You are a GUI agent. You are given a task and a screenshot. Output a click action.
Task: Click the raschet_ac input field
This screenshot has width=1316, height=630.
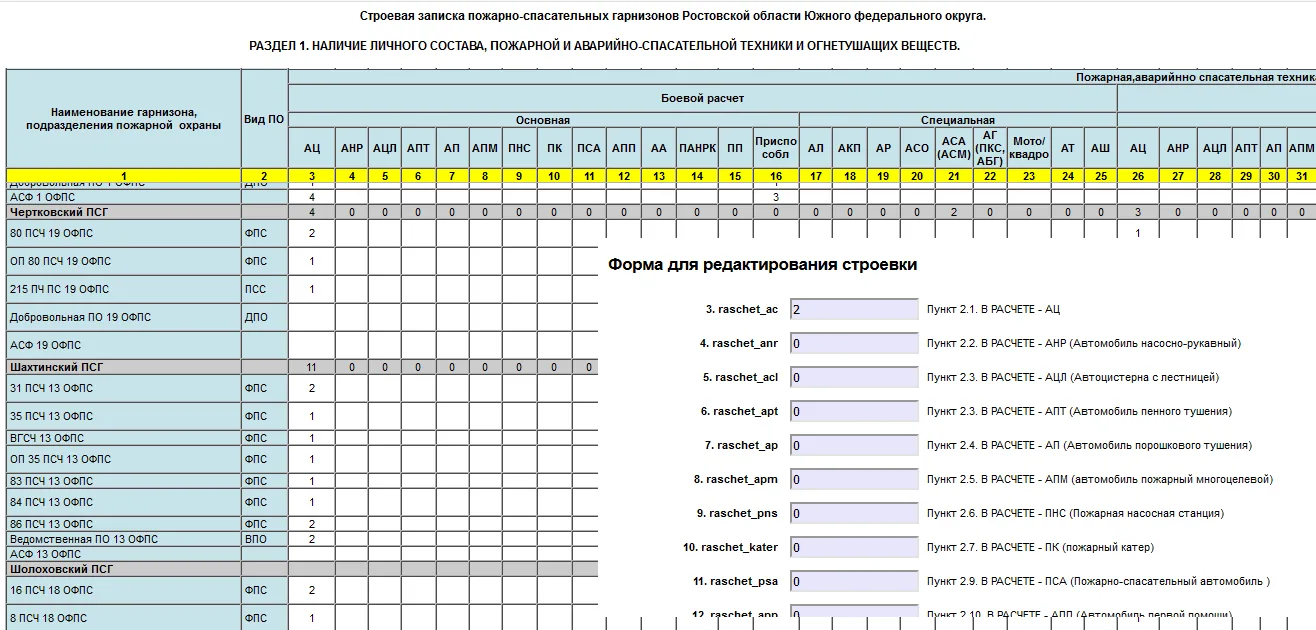(854, 310)
